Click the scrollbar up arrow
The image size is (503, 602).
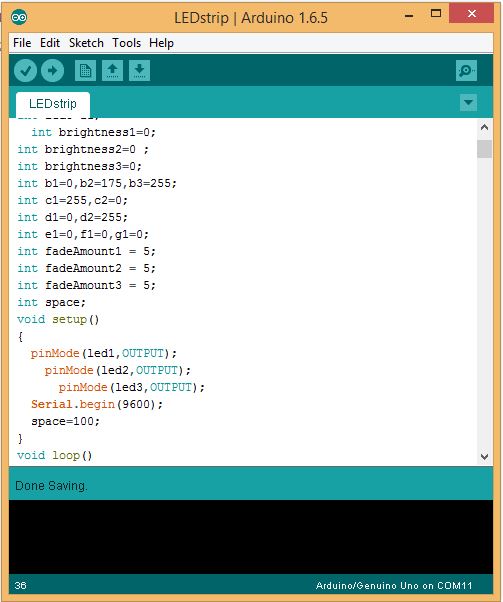click(485, 127)
